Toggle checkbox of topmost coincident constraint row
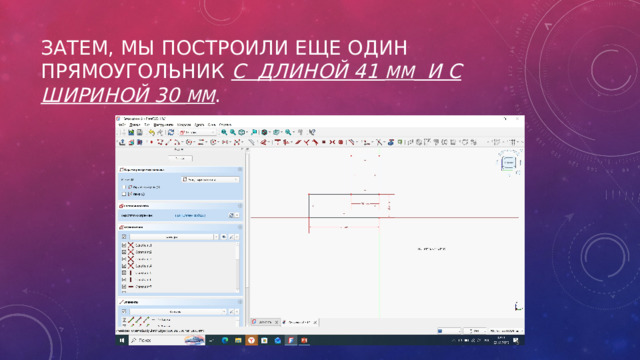The image size is (640, 360). (x=124, y=245)
